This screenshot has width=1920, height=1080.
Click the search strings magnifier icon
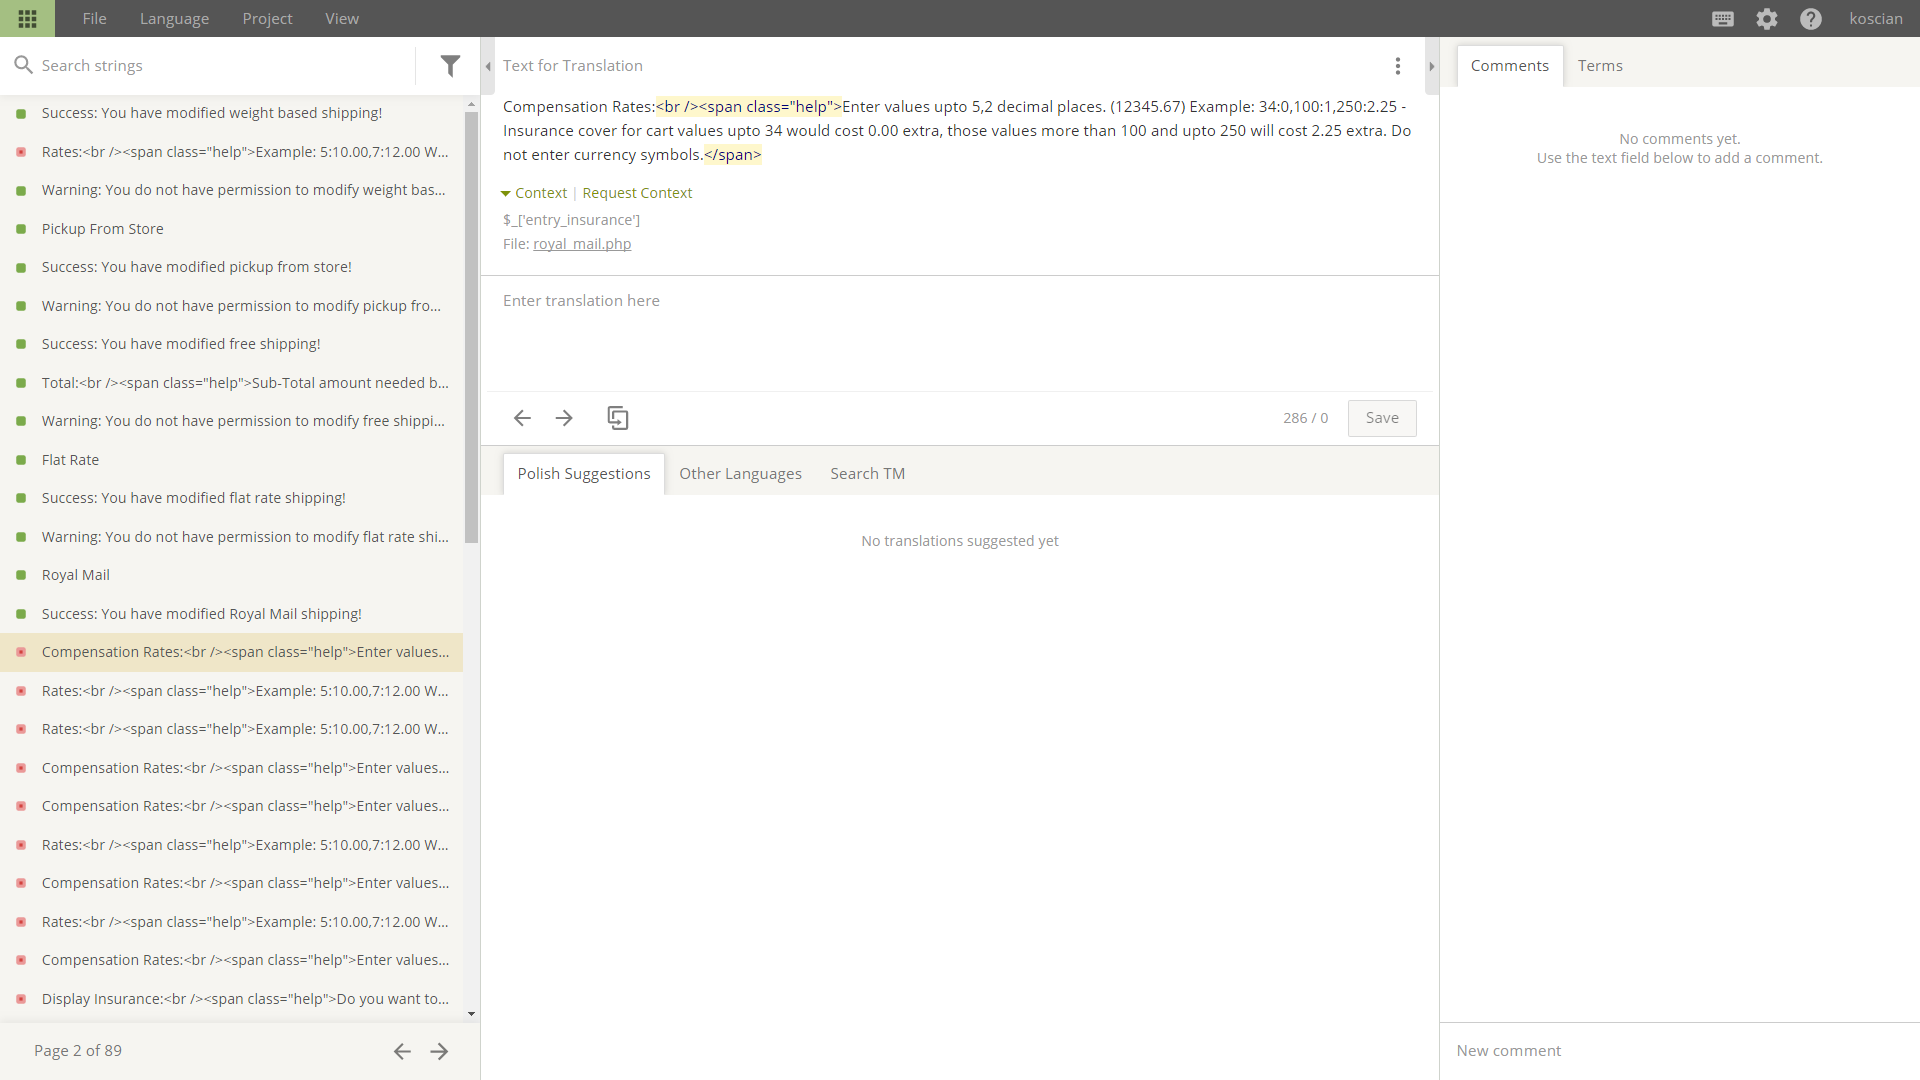[x=23, y=65]
